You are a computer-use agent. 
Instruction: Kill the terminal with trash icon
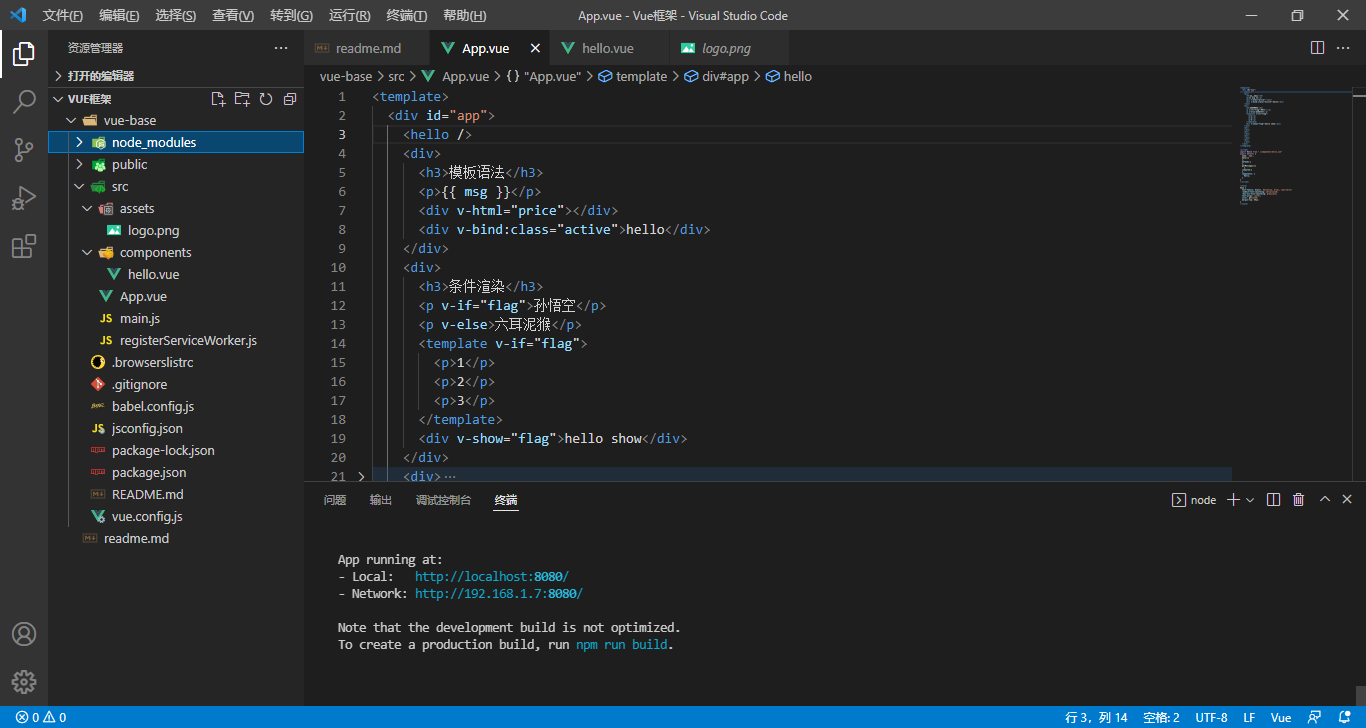1299,499
